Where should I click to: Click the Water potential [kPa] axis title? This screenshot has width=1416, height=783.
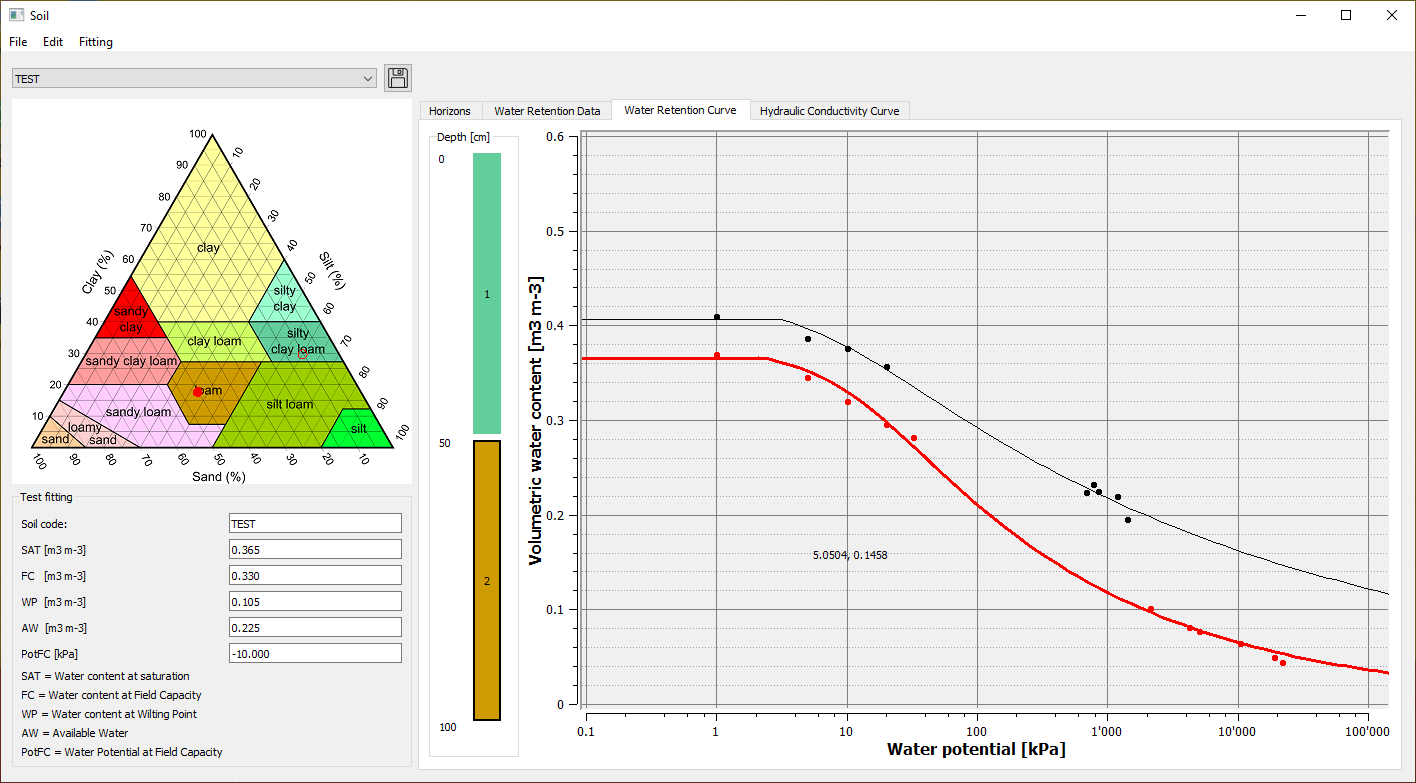point(976,749)
